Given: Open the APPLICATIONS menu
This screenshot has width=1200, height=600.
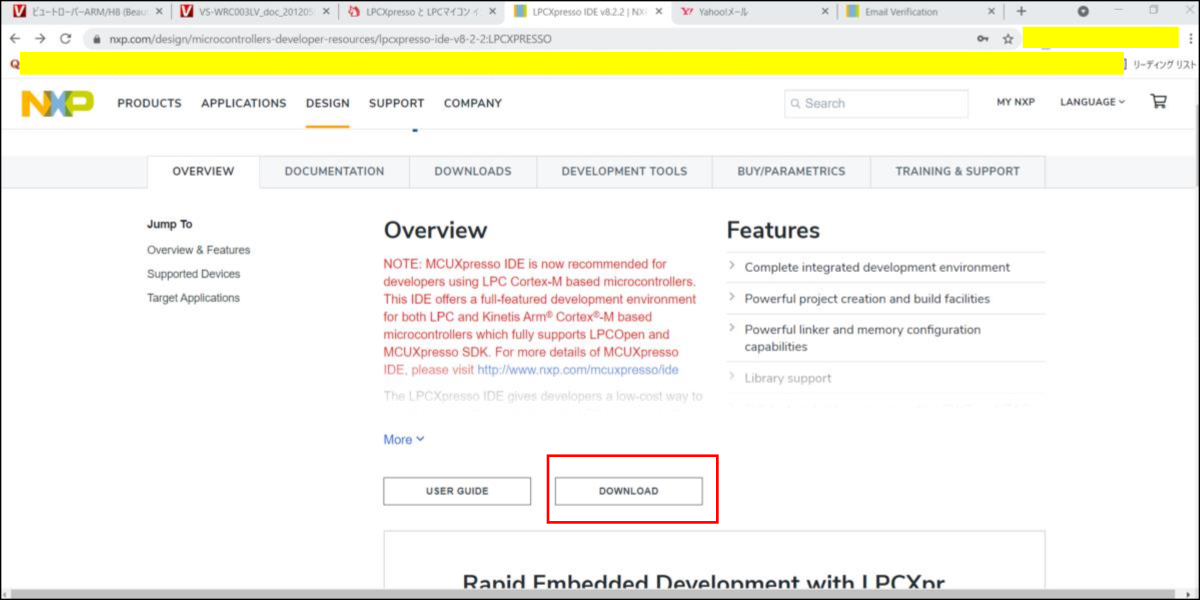Looking at the screenshot, I should (x=243, y=103).
